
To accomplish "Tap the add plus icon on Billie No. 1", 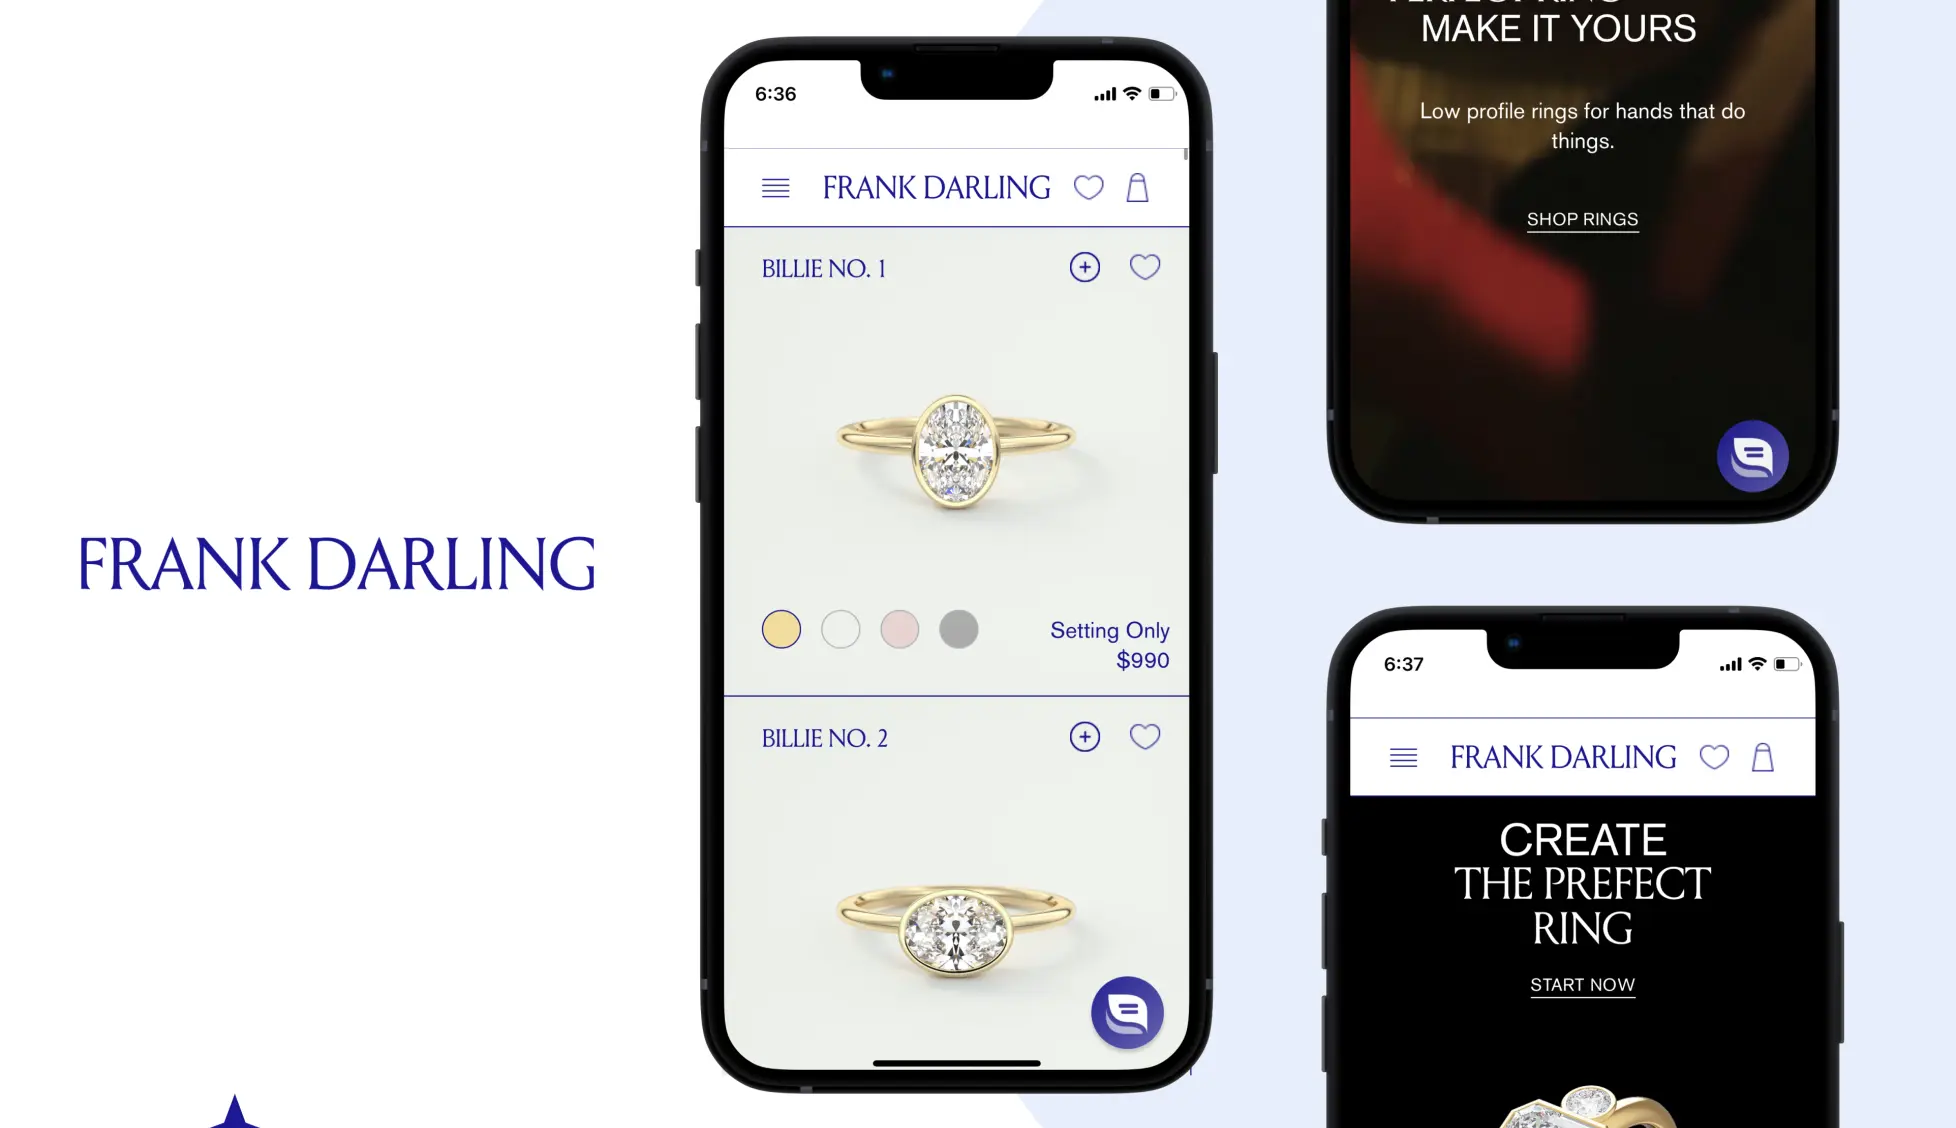I will (x=1084, y=266).
